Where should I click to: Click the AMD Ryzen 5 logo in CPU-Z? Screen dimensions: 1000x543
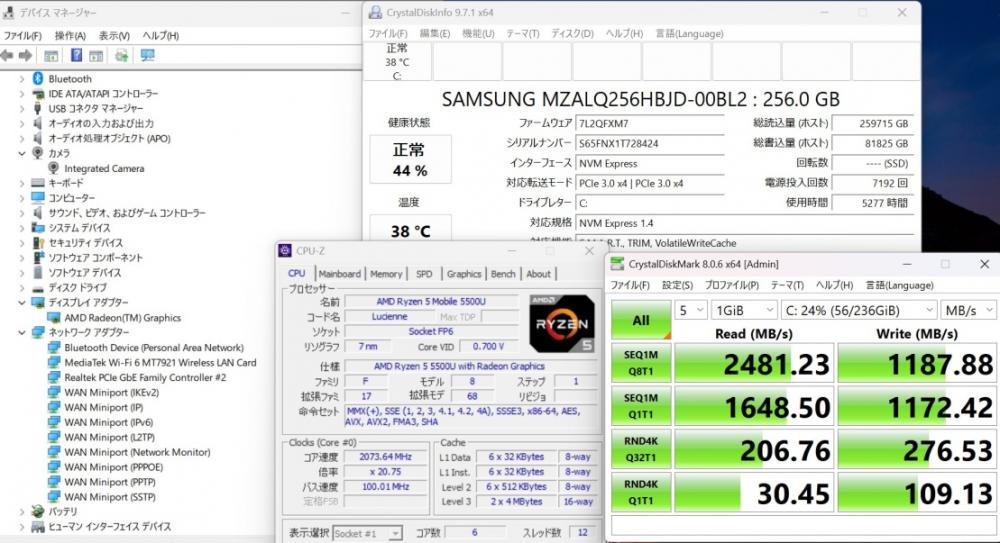tap(562, 324)
